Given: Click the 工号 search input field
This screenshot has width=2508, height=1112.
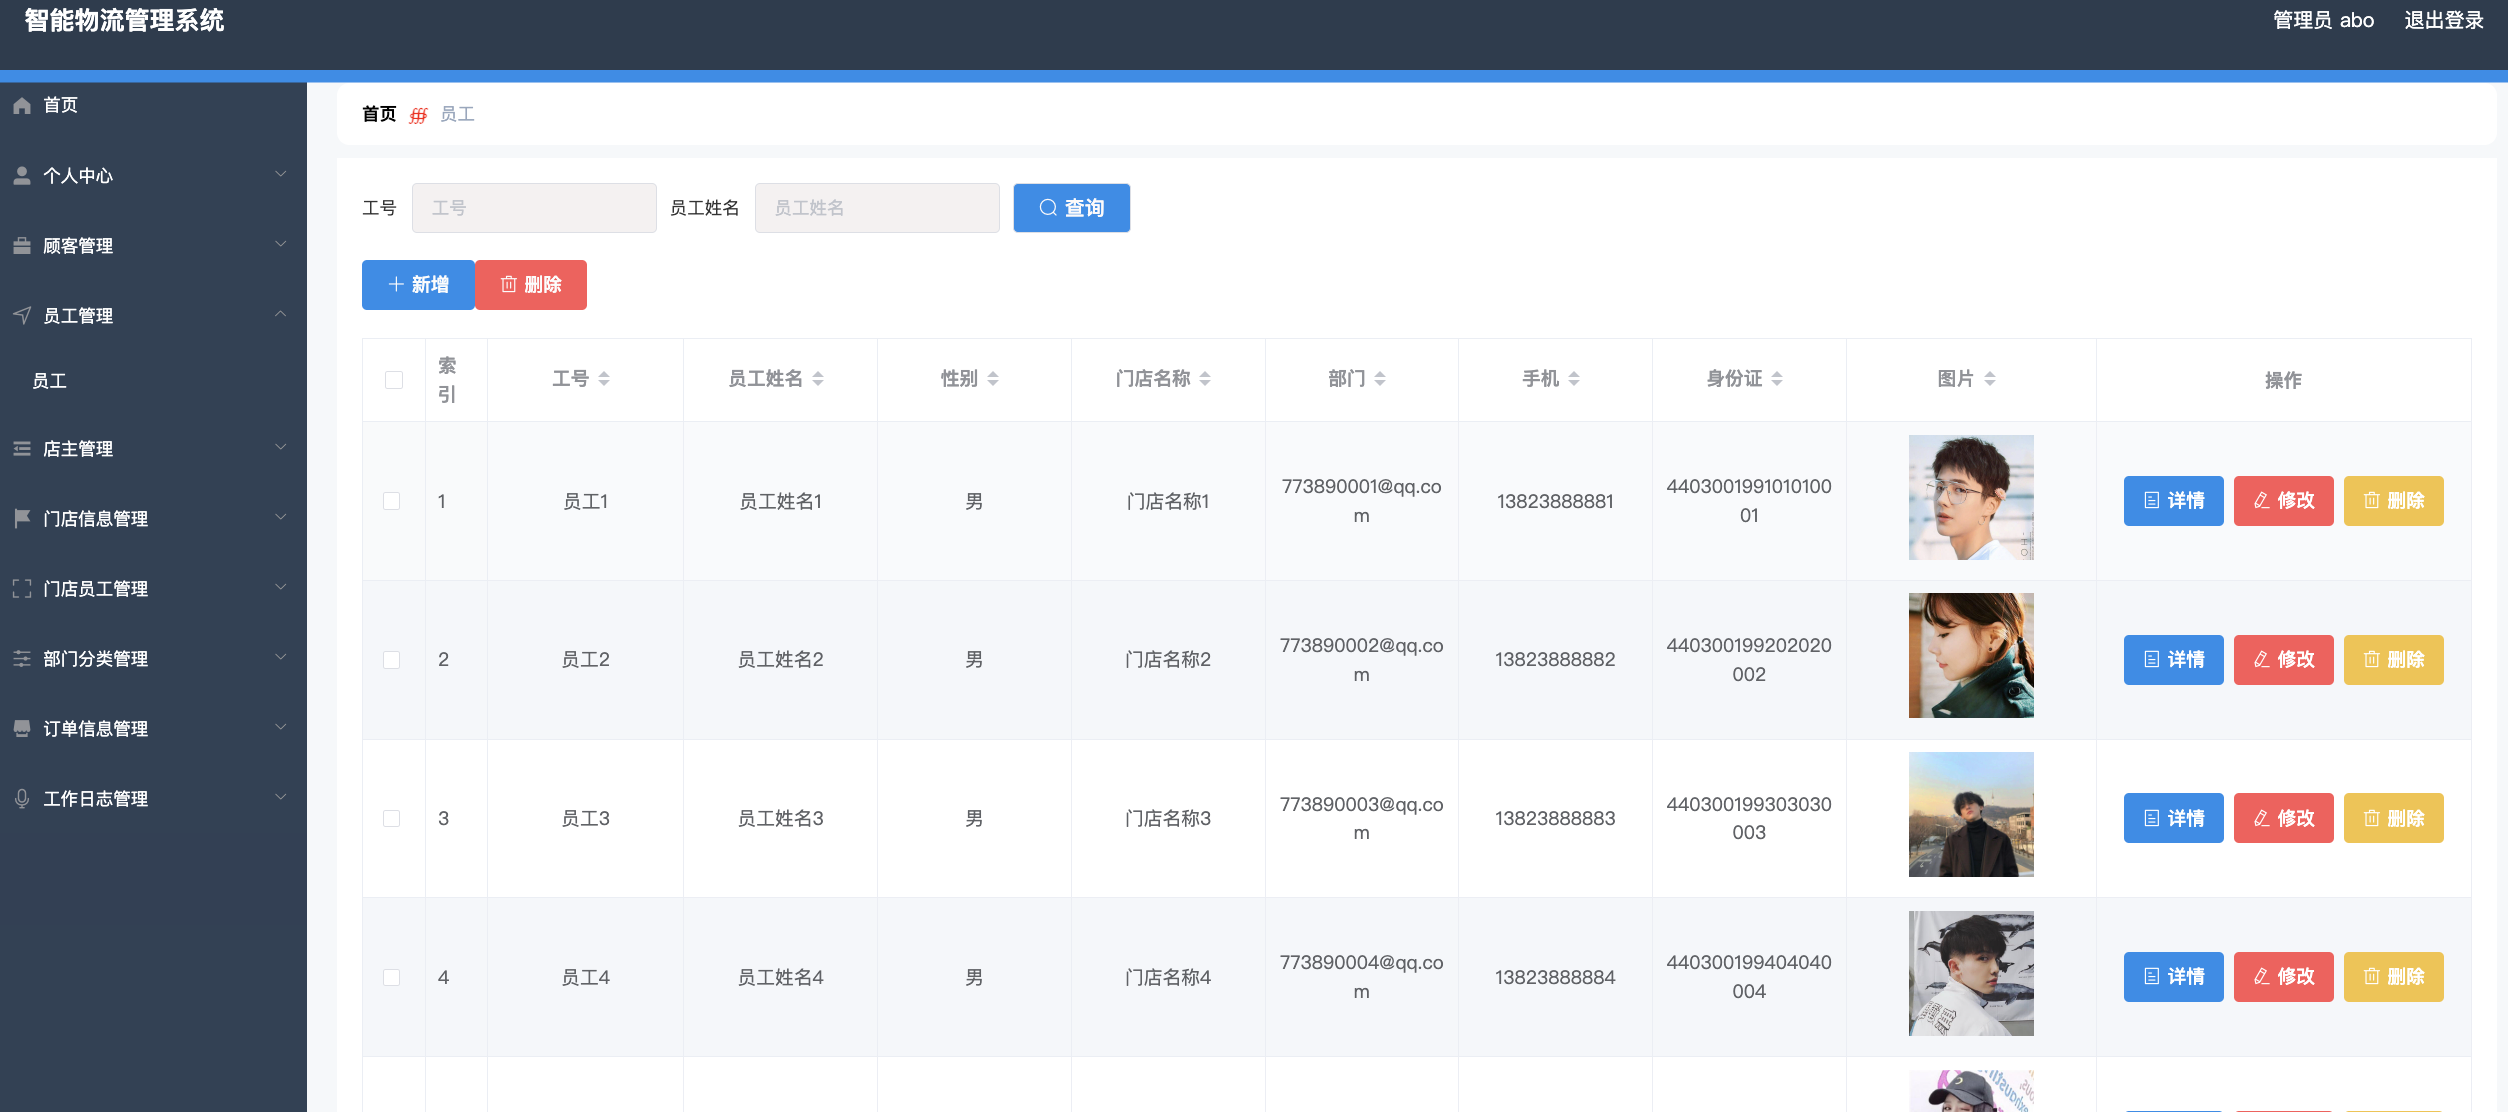Looking at the screenshot, I should pos(534,208).
